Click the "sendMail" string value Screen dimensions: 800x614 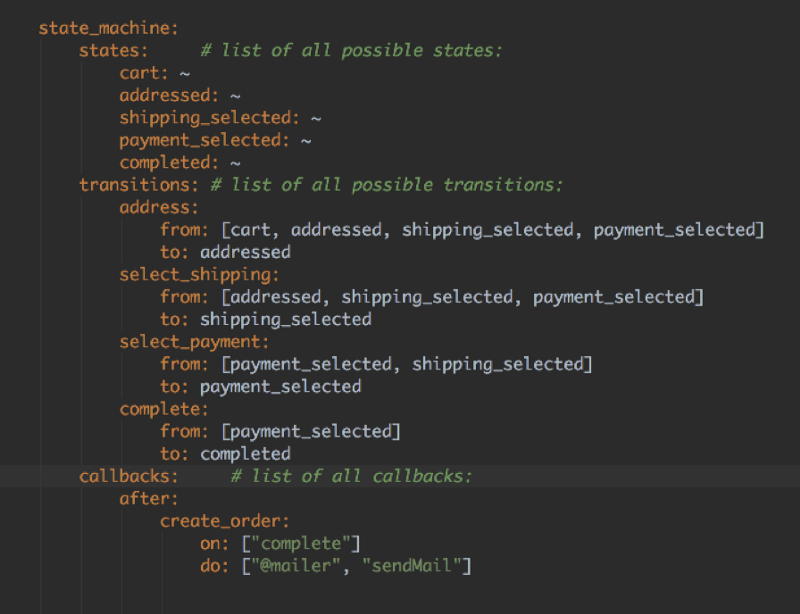[412, 566]
